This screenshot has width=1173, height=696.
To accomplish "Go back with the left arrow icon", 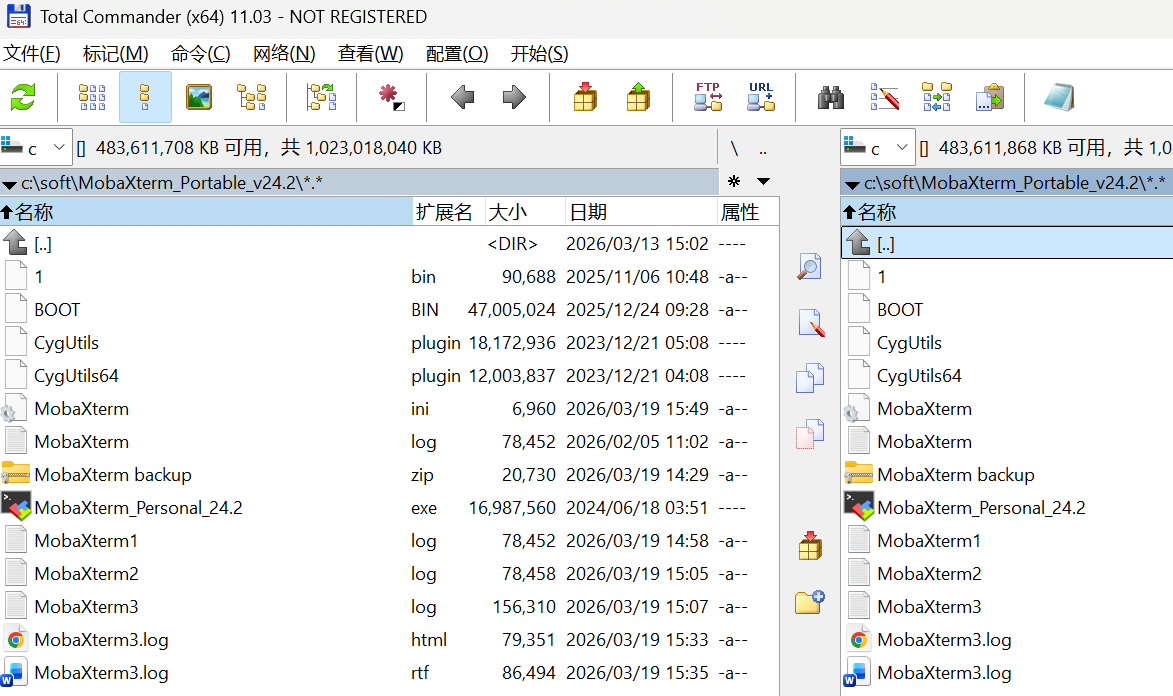I will tap(462, 97).
